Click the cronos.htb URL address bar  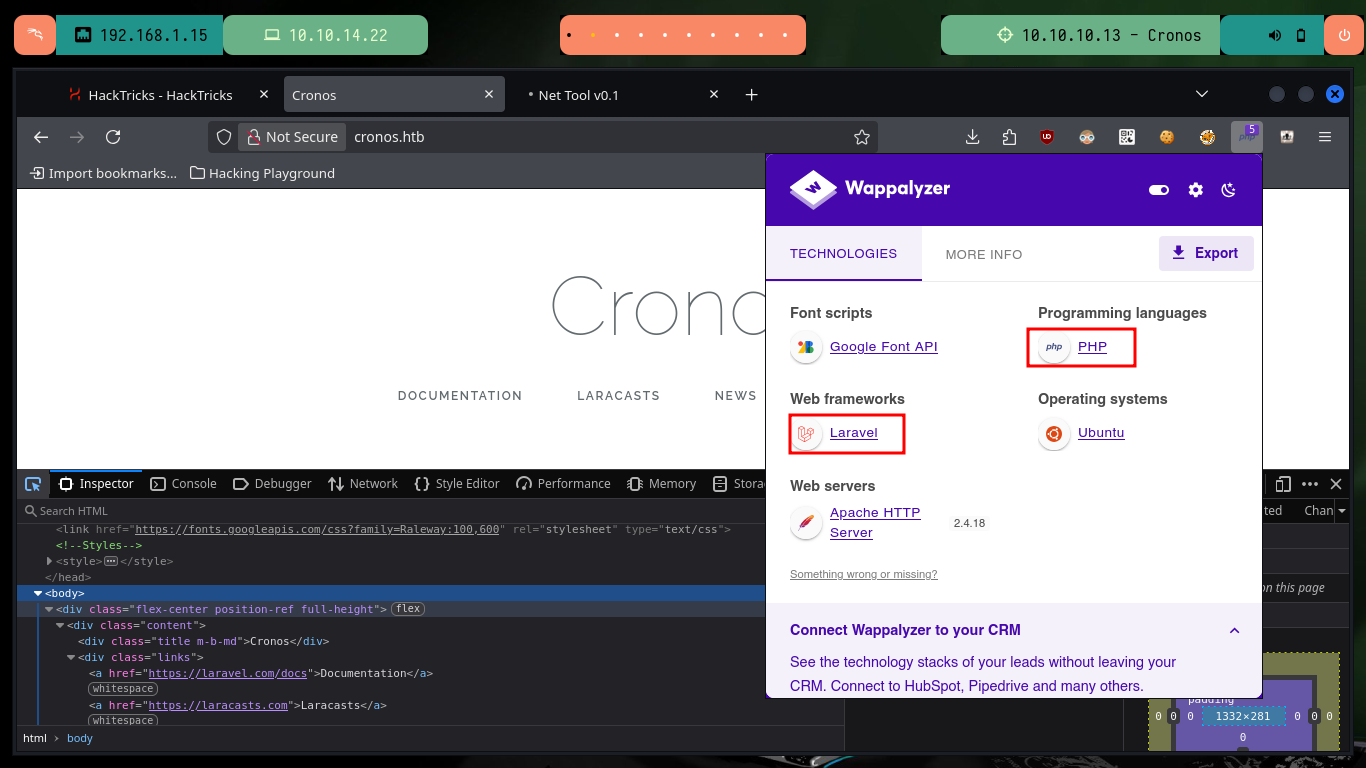[x=597, y=137]
